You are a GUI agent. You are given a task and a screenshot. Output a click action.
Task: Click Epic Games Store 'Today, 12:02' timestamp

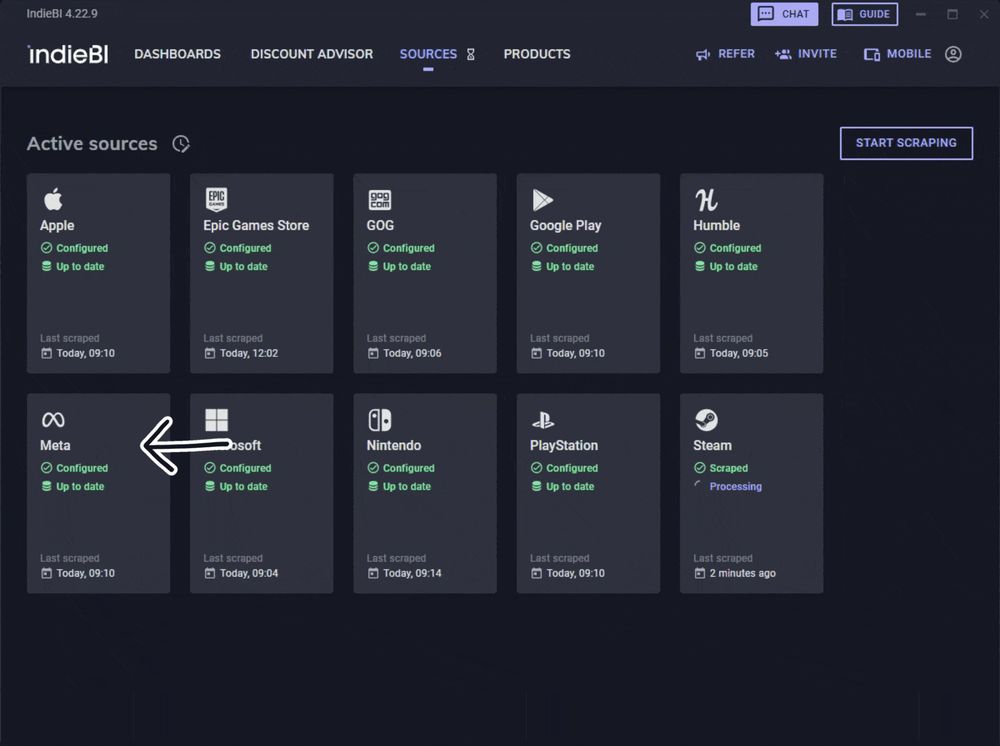pos(249,353)
